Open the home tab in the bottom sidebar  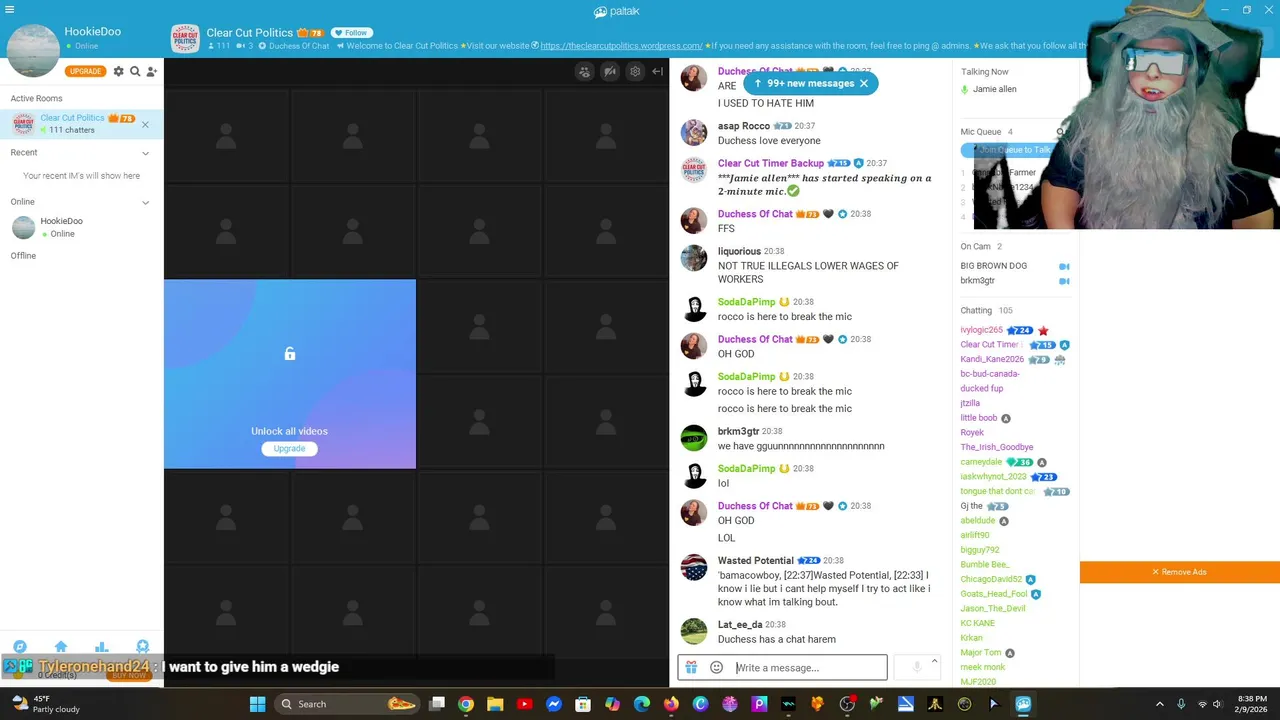[x=61, y=647]
